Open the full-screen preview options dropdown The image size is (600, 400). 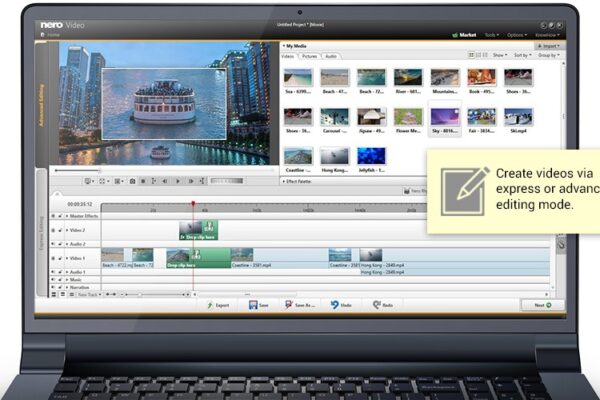[x=104, y=181]
